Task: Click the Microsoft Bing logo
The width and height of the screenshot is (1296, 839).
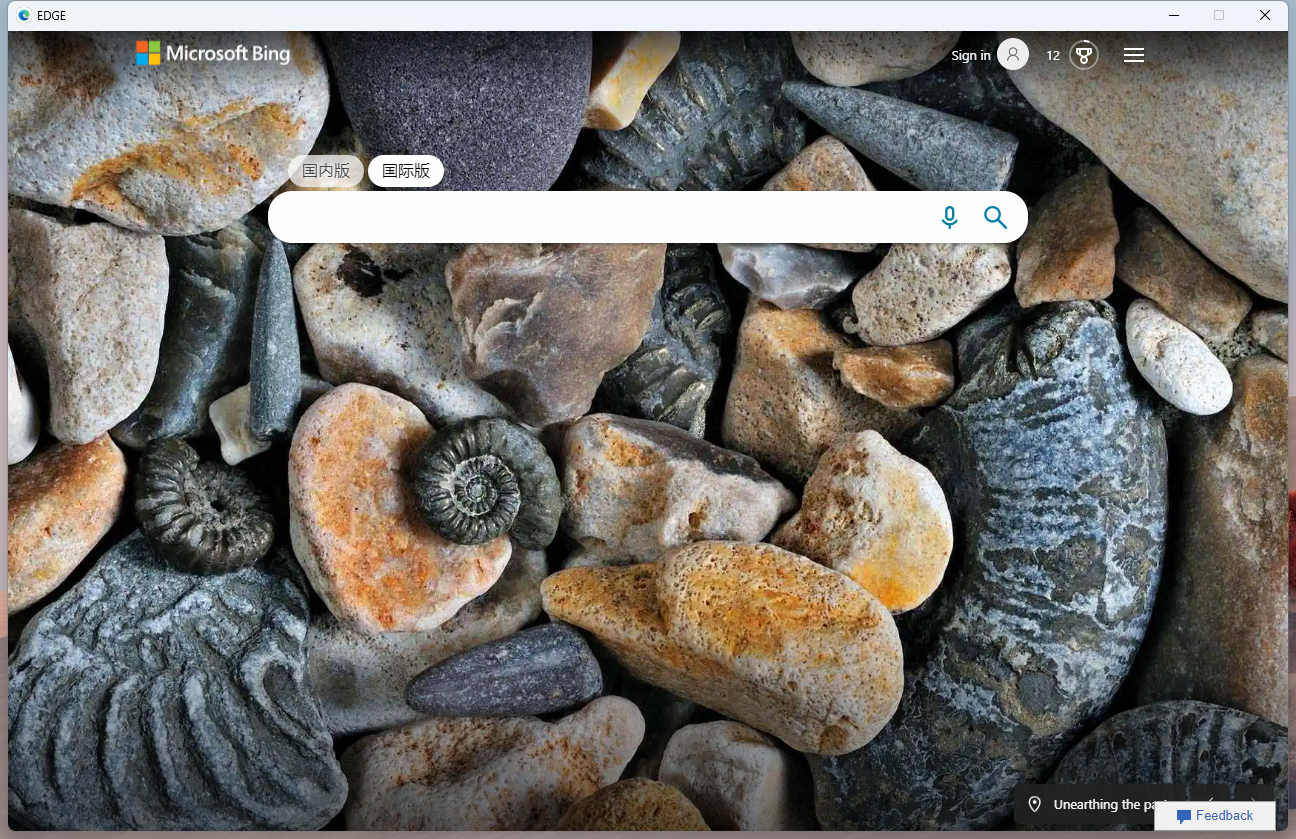Action: coord(213,54)
